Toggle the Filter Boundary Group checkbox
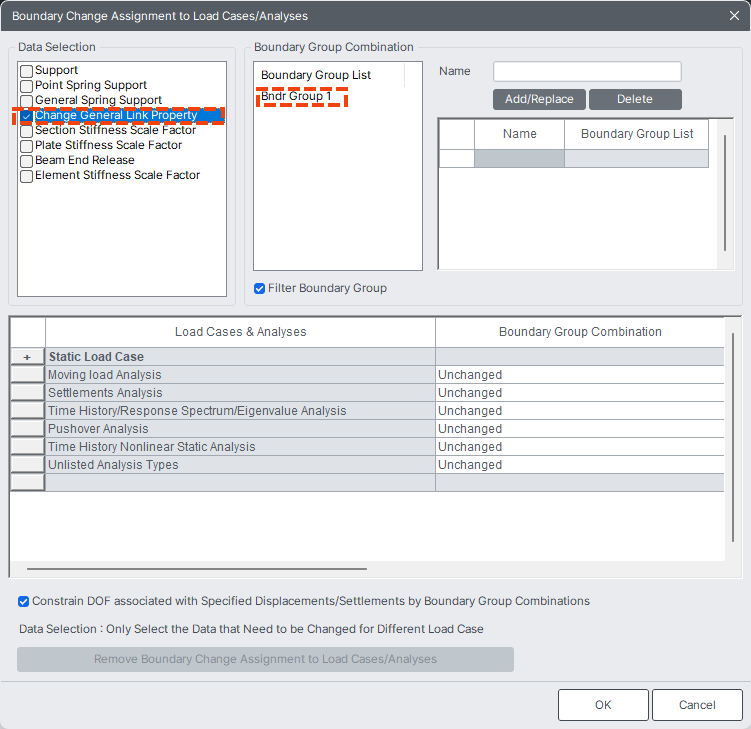The height and width of the screenshot is (729, 751). click(x=260, y=288)
